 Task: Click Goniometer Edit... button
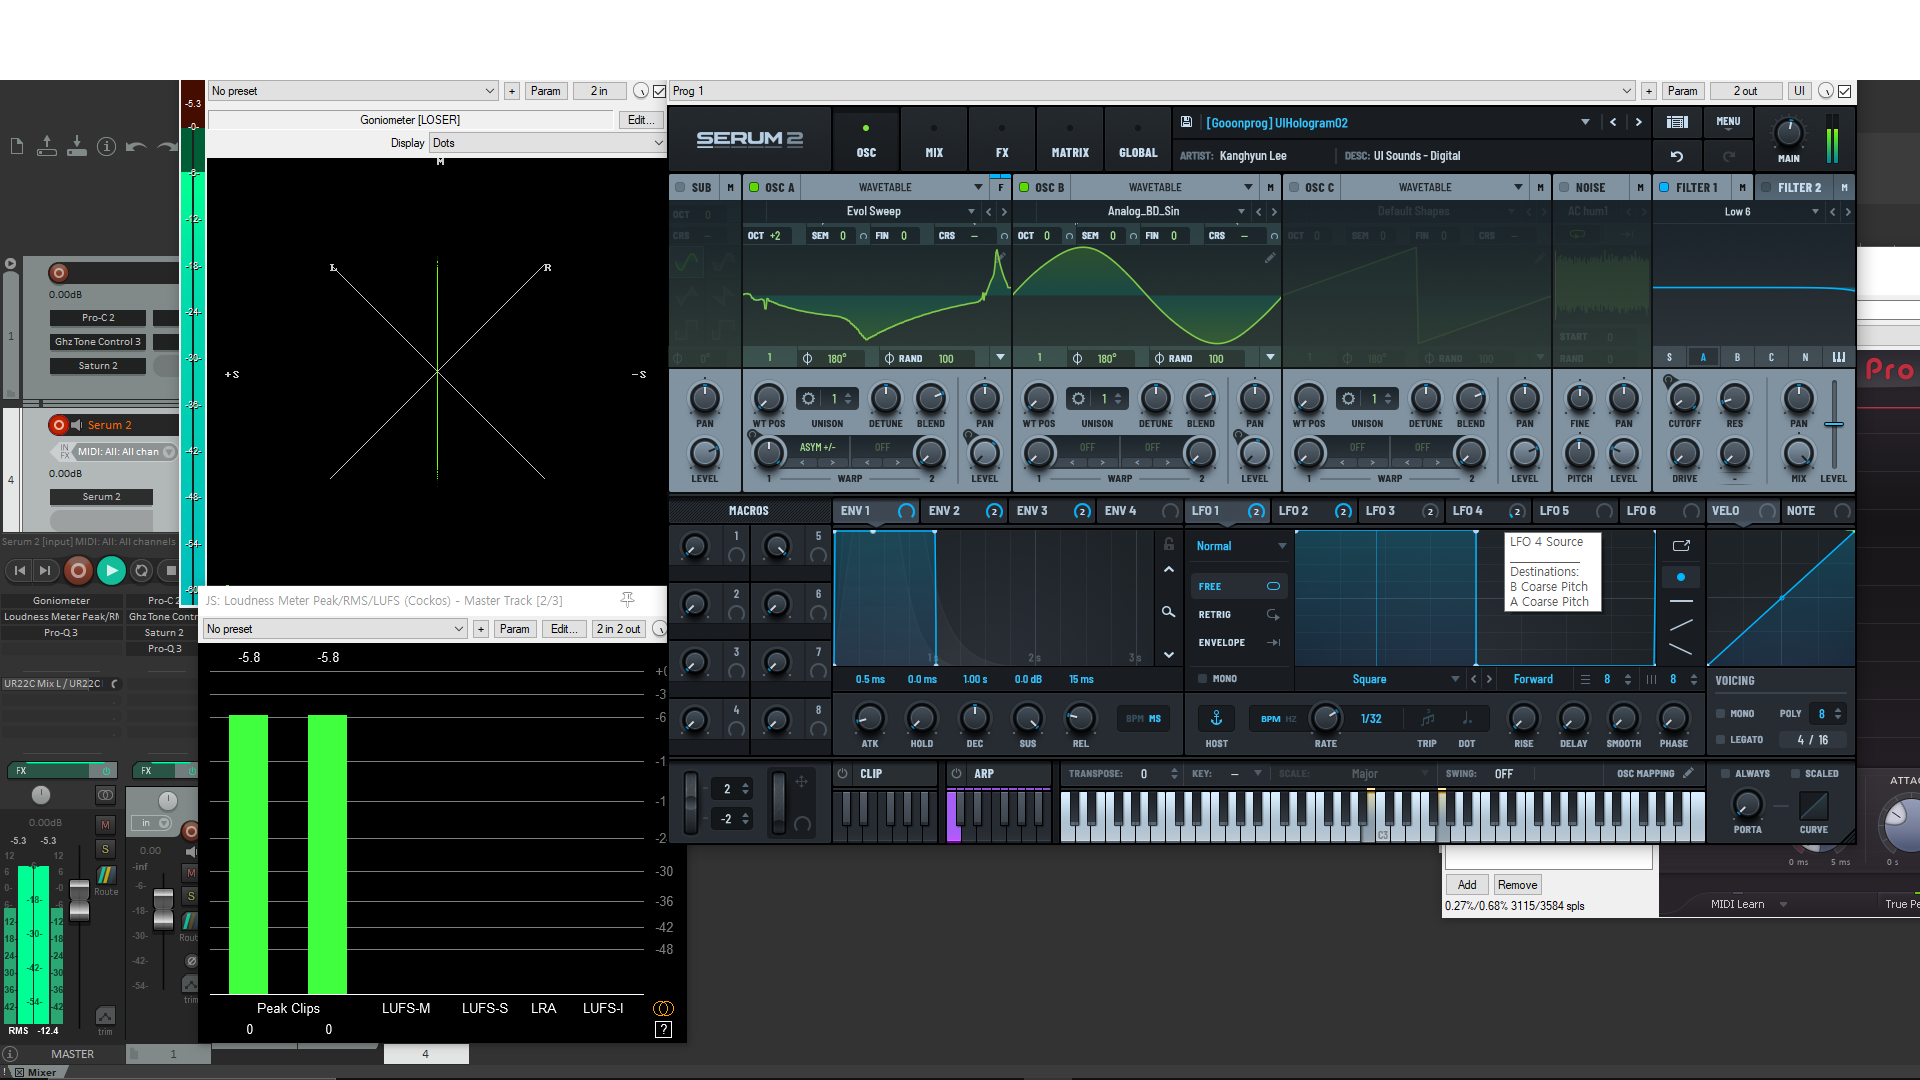coord(641,120)
